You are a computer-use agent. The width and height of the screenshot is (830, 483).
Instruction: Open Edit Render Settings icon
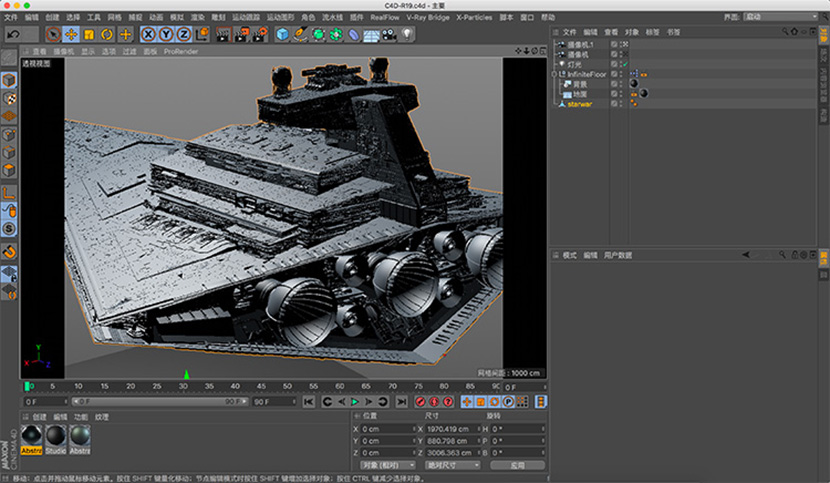259,34
